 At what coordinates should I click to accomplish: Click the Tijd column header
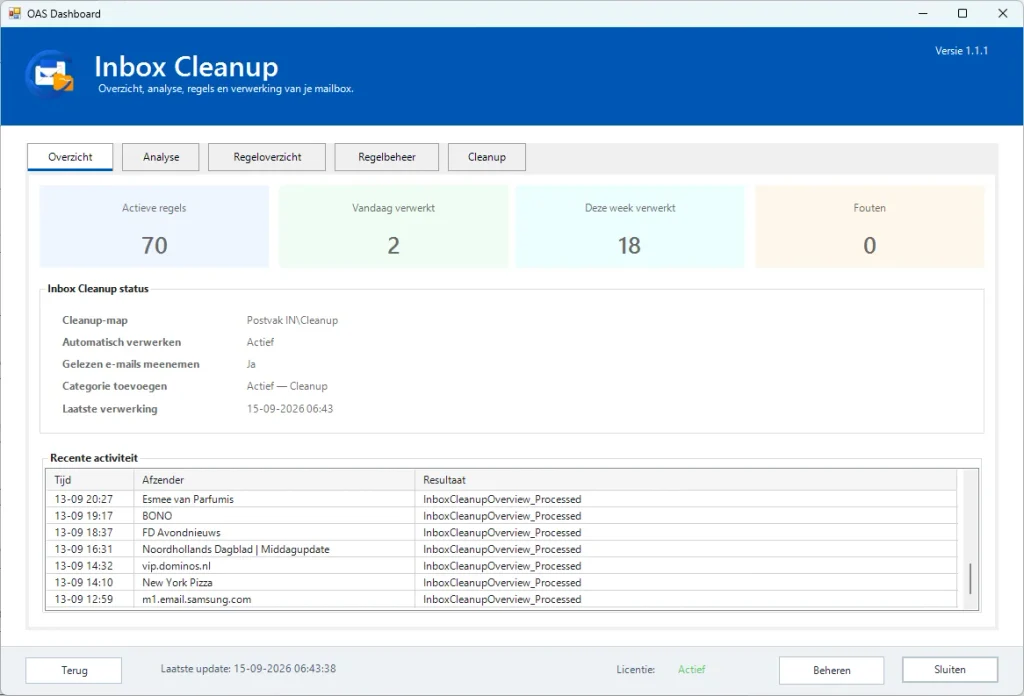tap(90, 480)
